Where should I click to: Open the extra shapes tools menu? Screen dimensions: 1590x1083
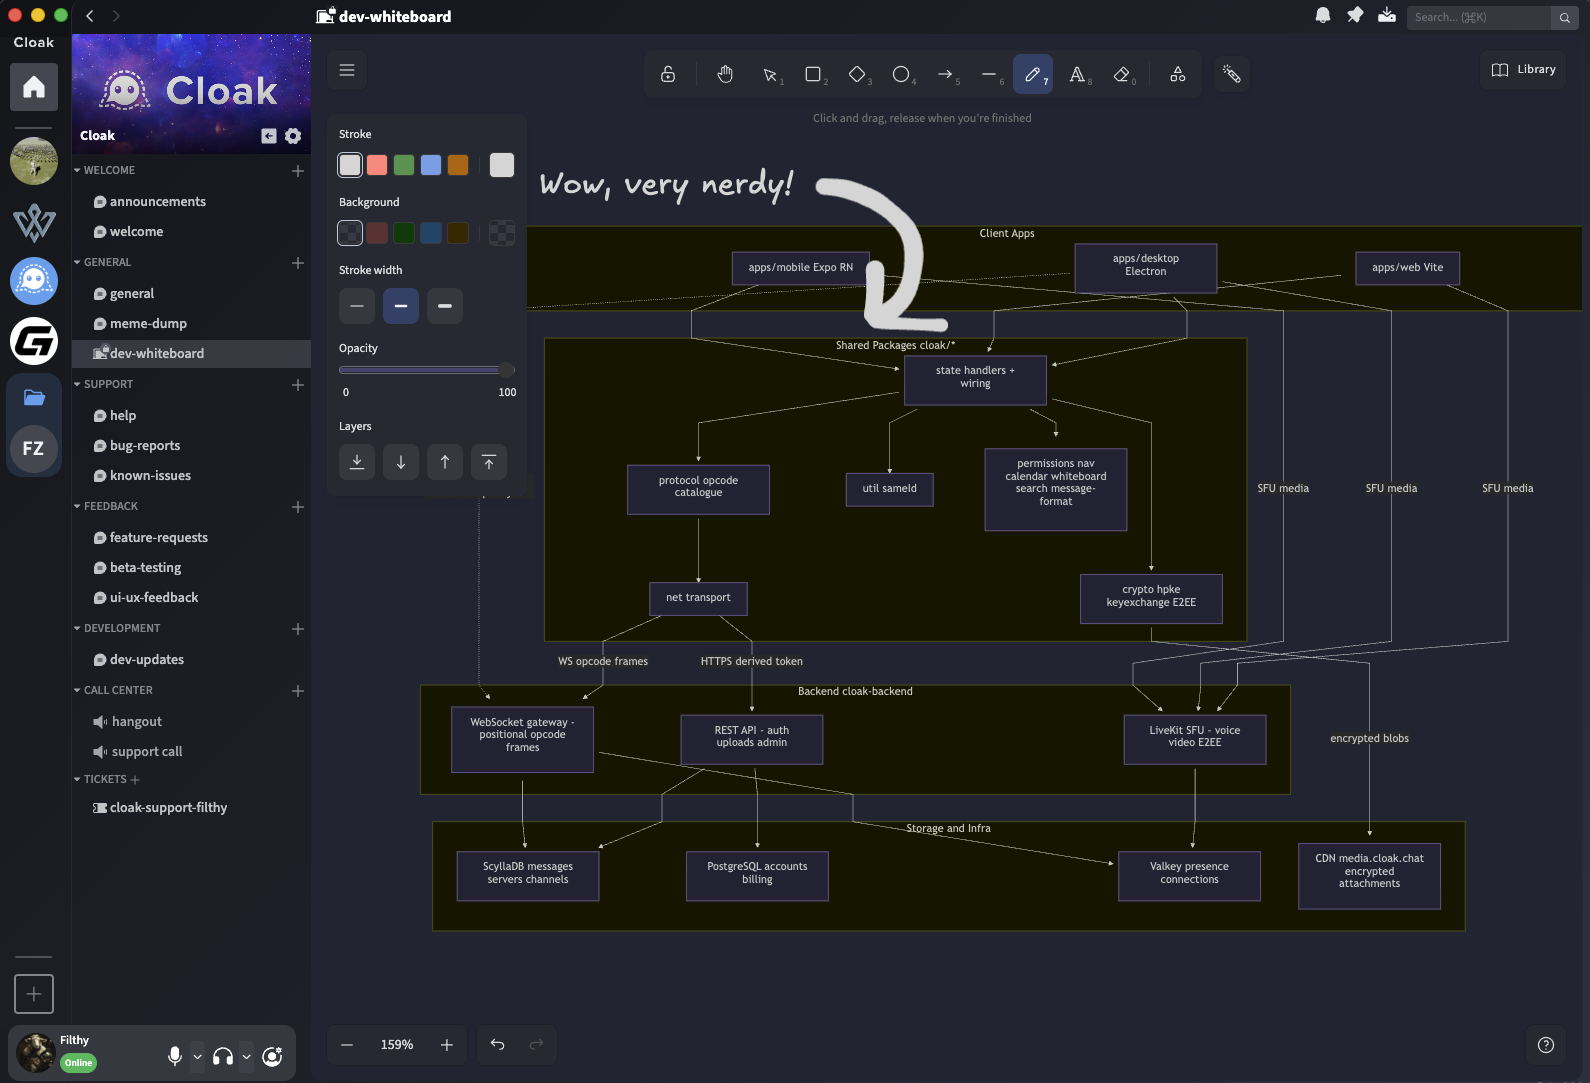pos(1178,74)
